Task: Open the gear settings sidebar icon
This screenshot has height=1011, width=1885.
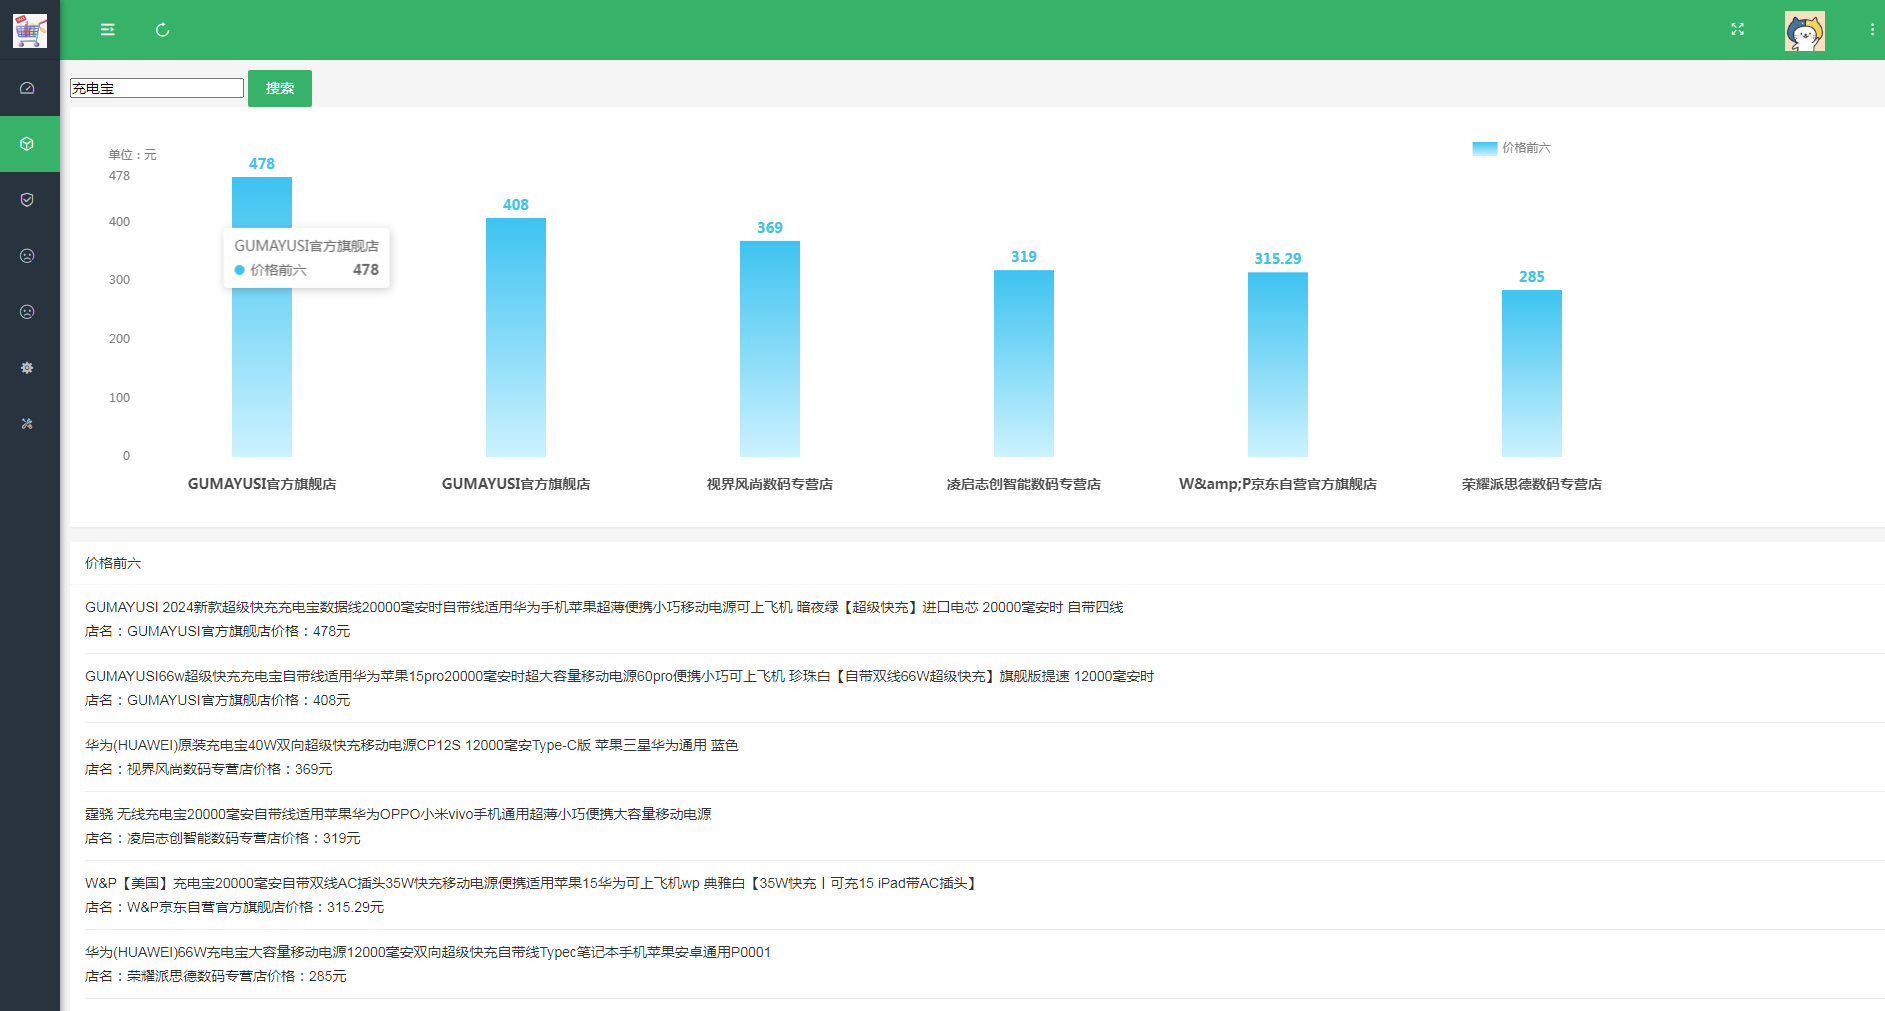Action: point(27,368)
